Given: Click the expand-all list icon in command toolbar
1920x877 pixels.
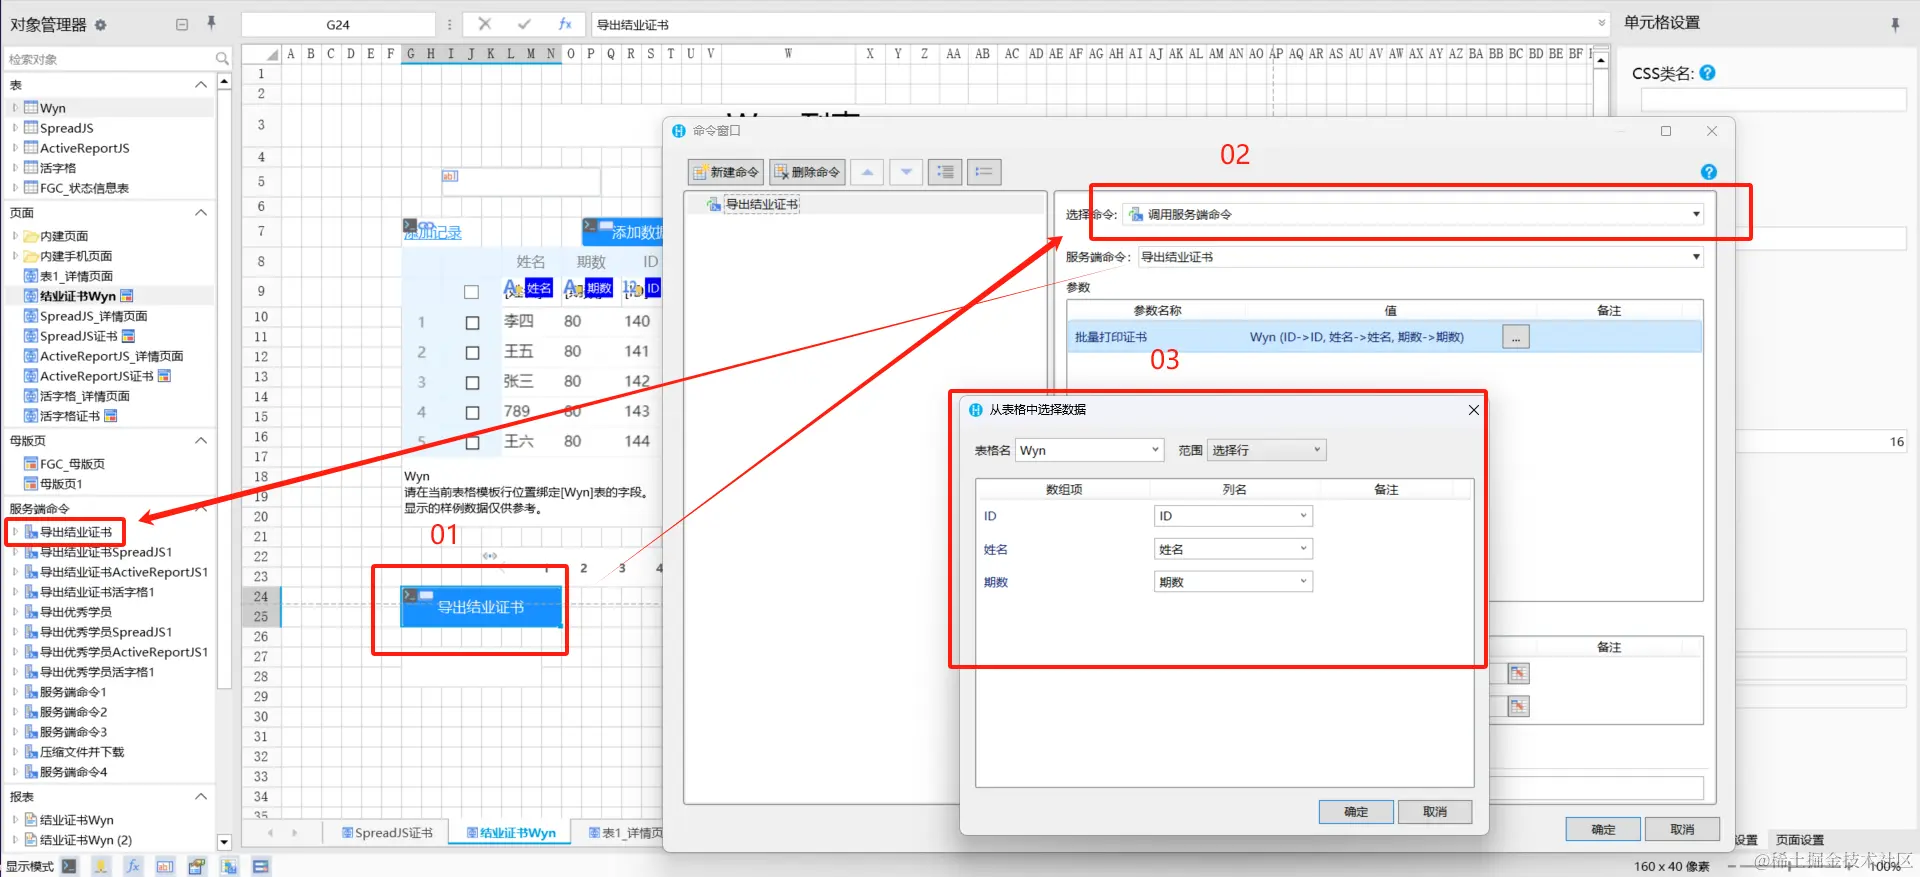Looking at the screenshot, I should click(945, 172).
